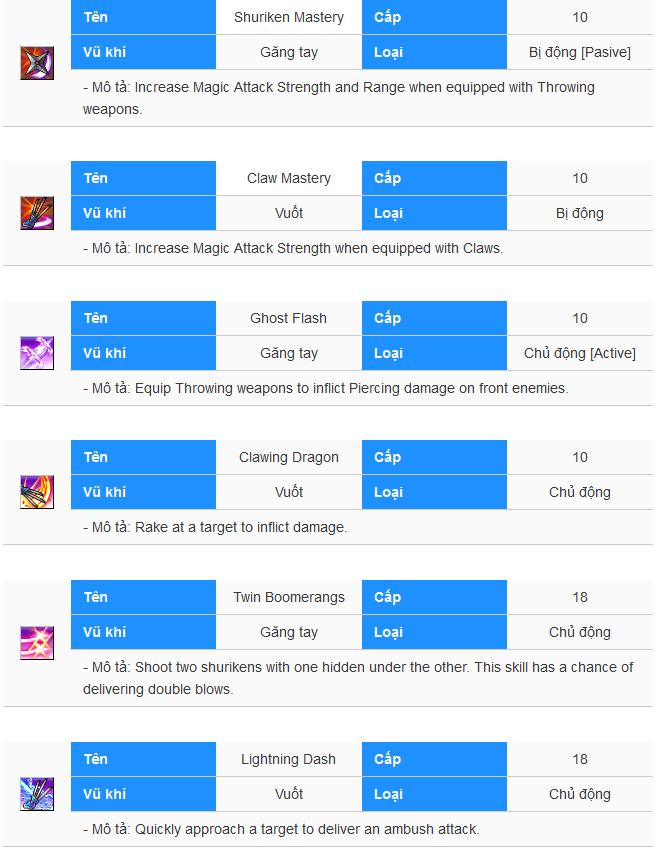Click the 'Vuốt' weapon cell for Clawing Dragon
The width and height of the screenshot is (665, 848).
tap(289, 492)
